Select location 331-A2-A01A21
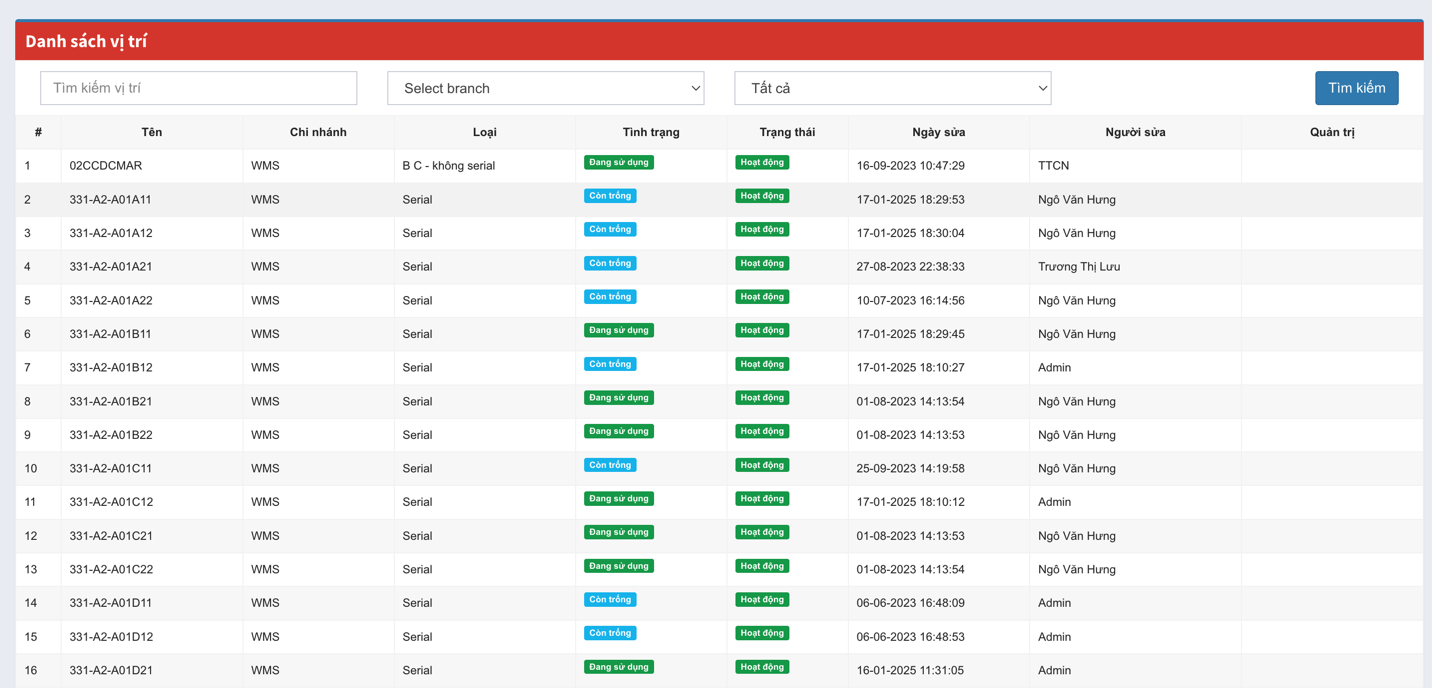The width and height of the screenshot is (1433, 688). coord(111,267)
